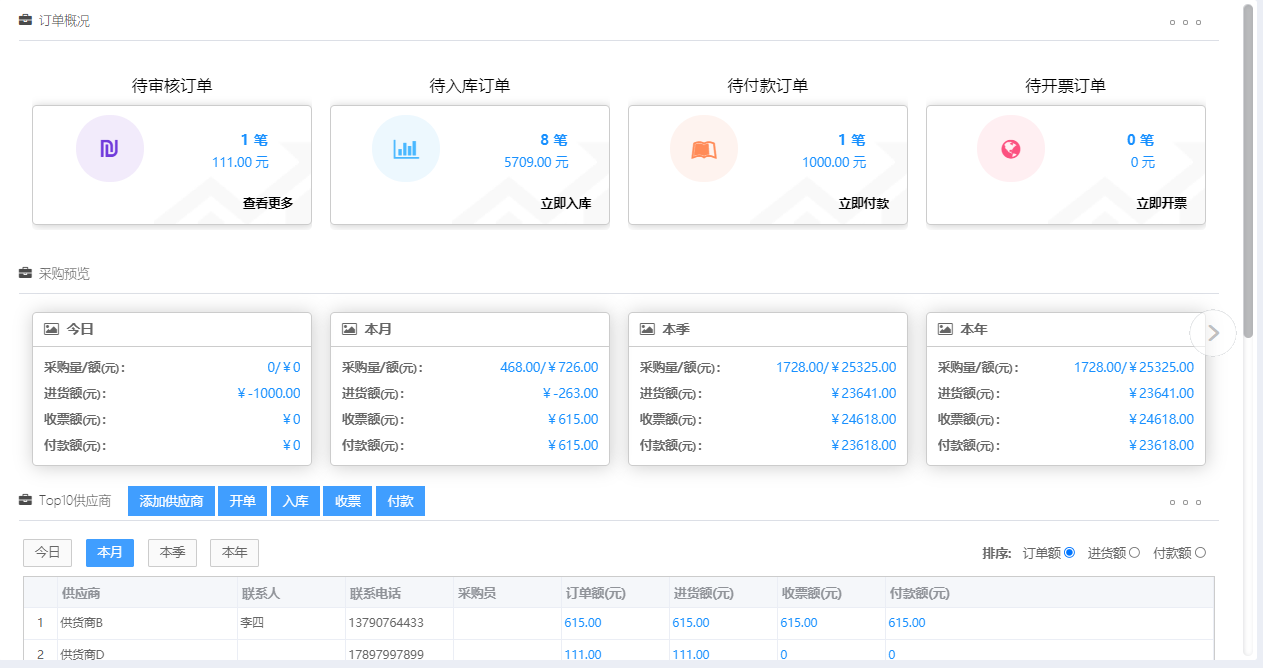Click the pink globe icon in 待开票订单 card
This screenshot has height=668, width=1263.
(x=1011, y=149)
